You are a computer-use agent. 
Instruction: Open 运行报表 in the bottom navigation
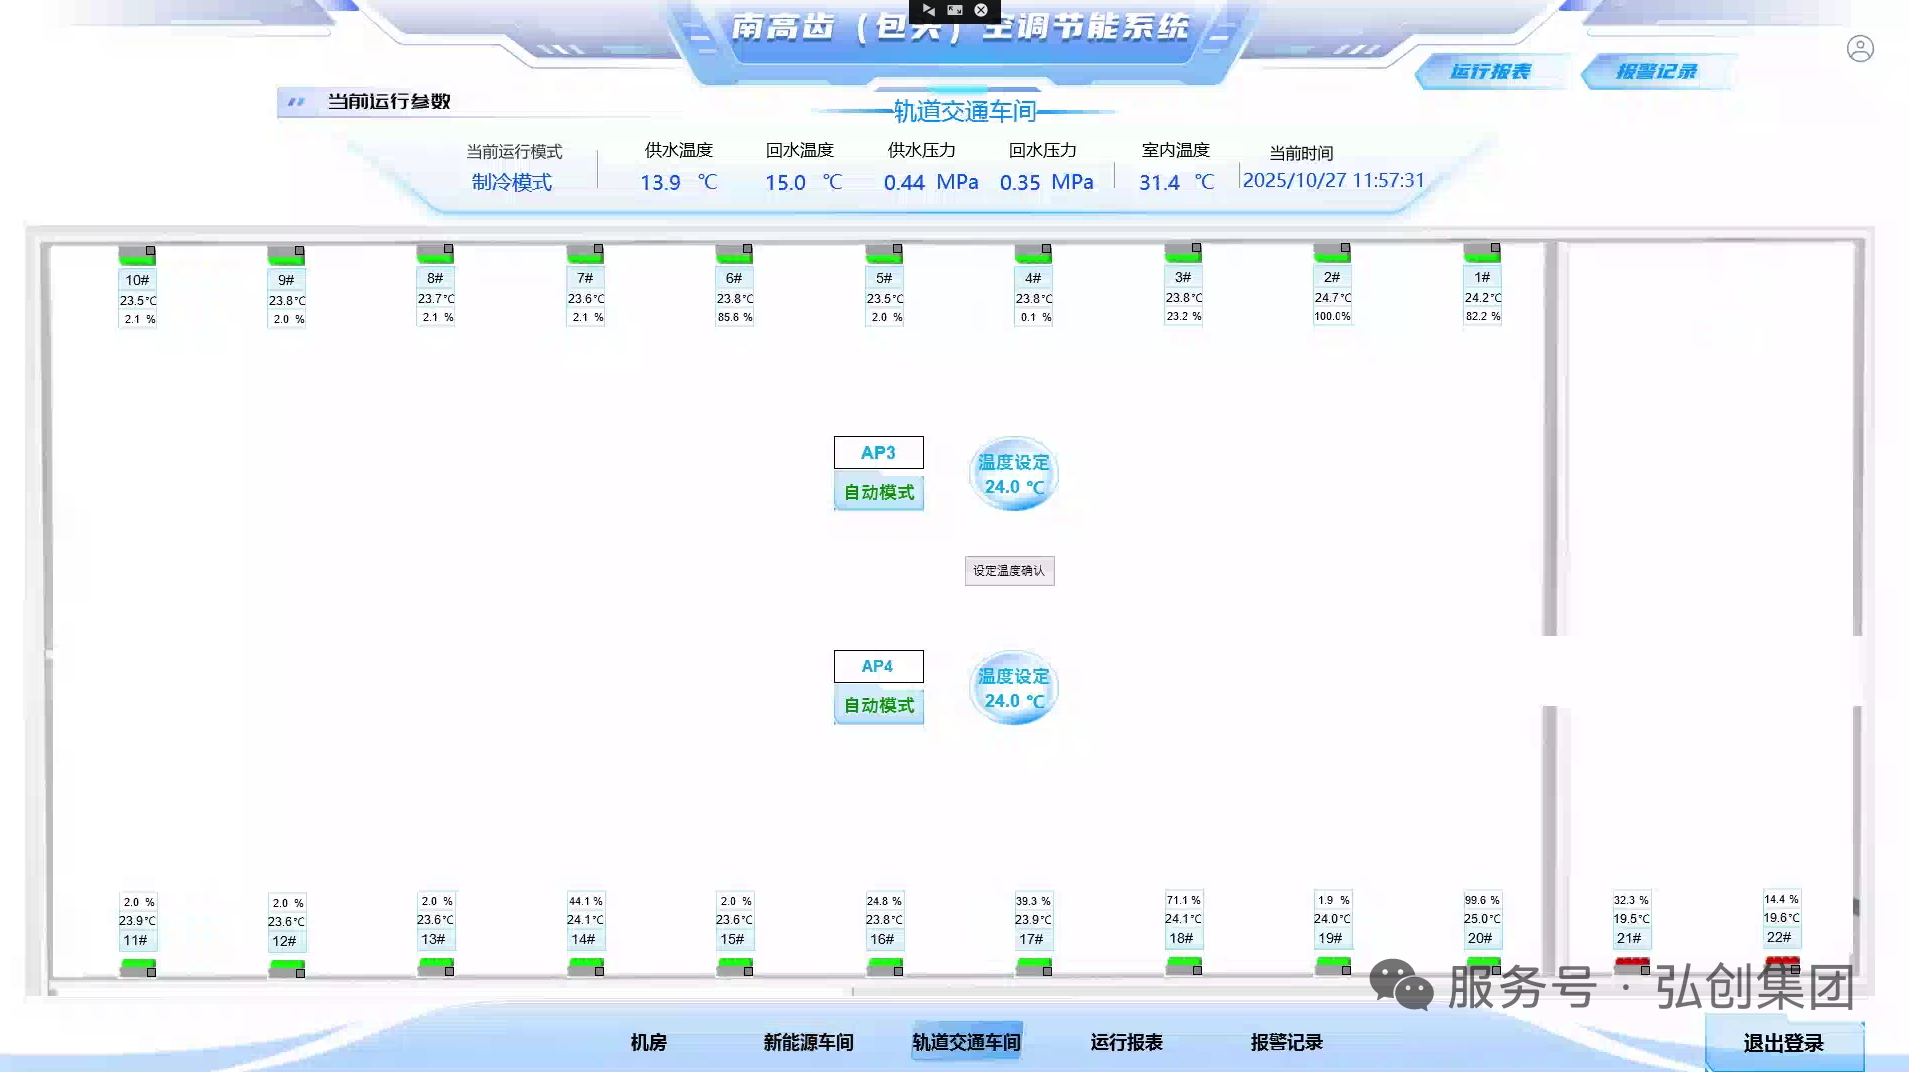pos(1126,1042)
